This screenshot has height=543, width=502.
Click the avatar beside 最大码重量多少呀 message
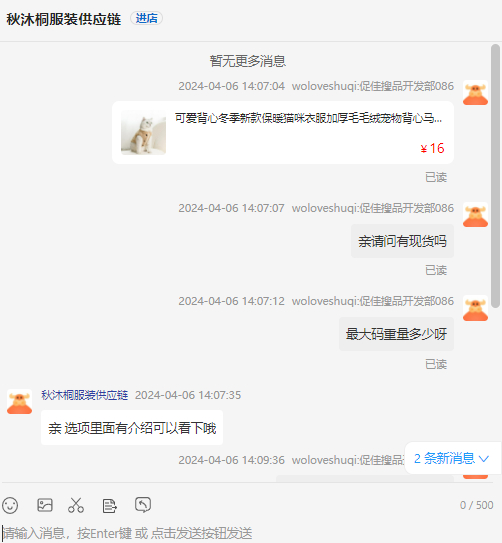click(475, 308)
